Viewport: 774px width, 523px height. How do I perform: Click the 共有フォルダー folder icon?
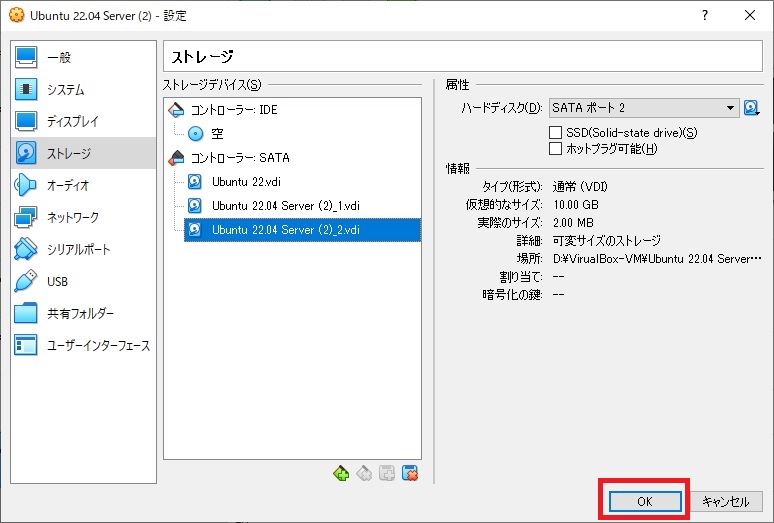coord(26,313)
